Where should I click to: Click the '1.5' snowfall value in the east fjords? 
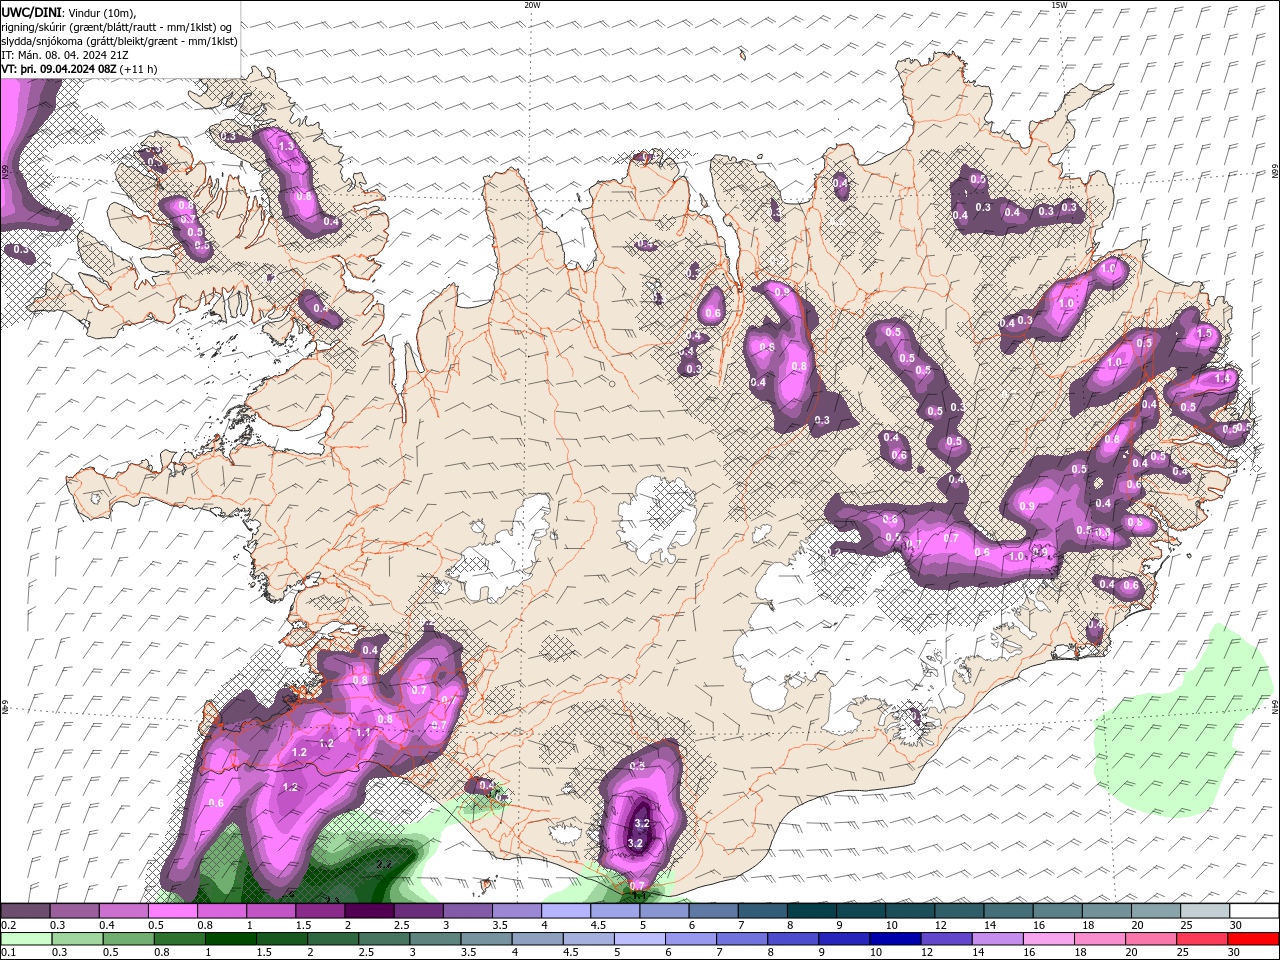(x=1204, y=334)
